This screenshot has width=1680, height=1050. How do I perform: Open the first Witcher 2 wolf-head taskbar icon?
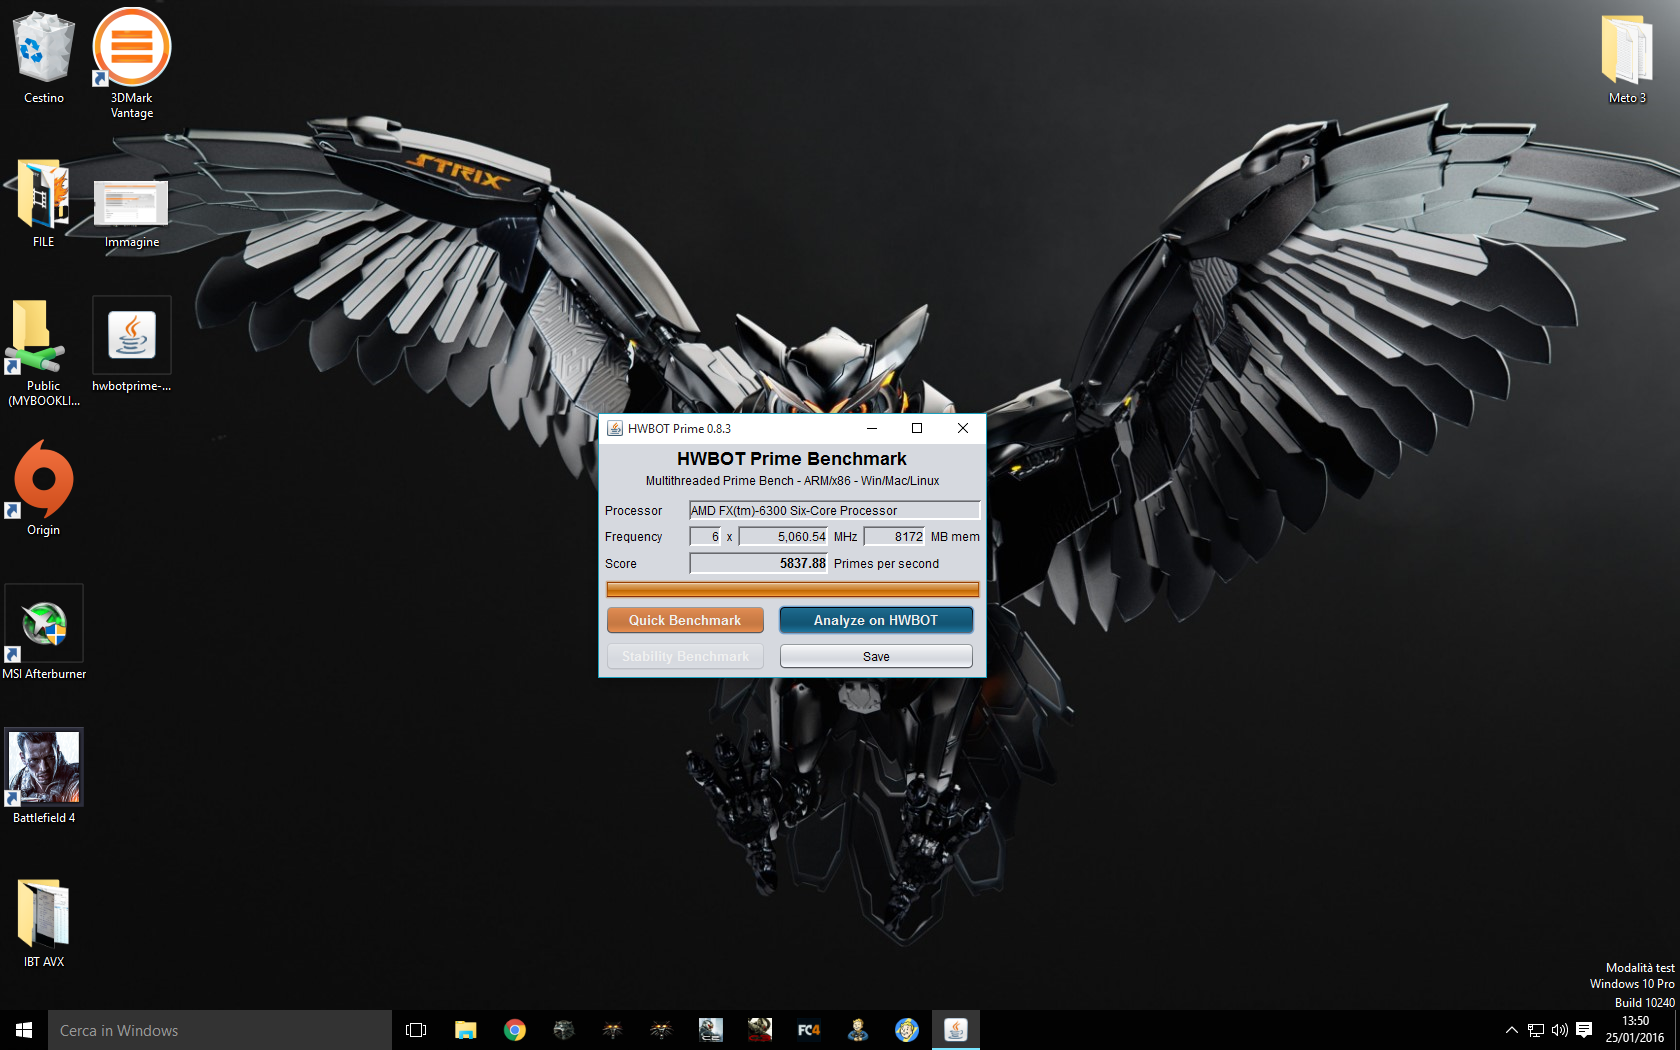(x=612, y=1030)
